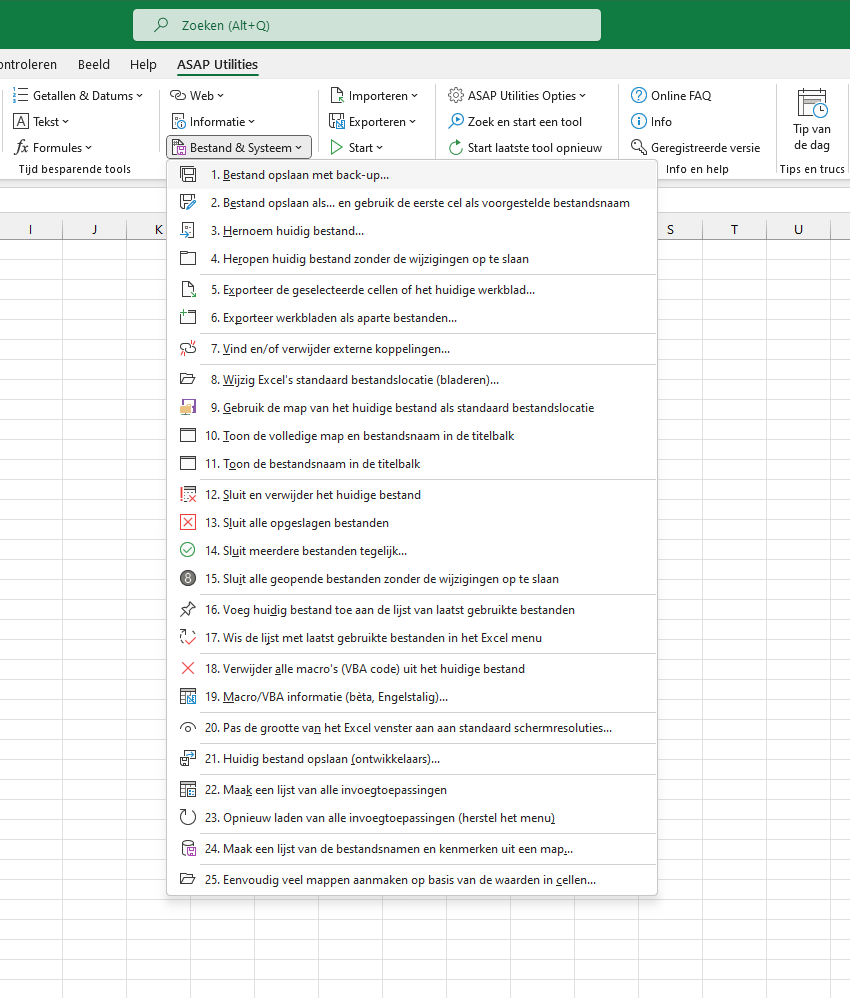Select column S header

tap(670, 230)
